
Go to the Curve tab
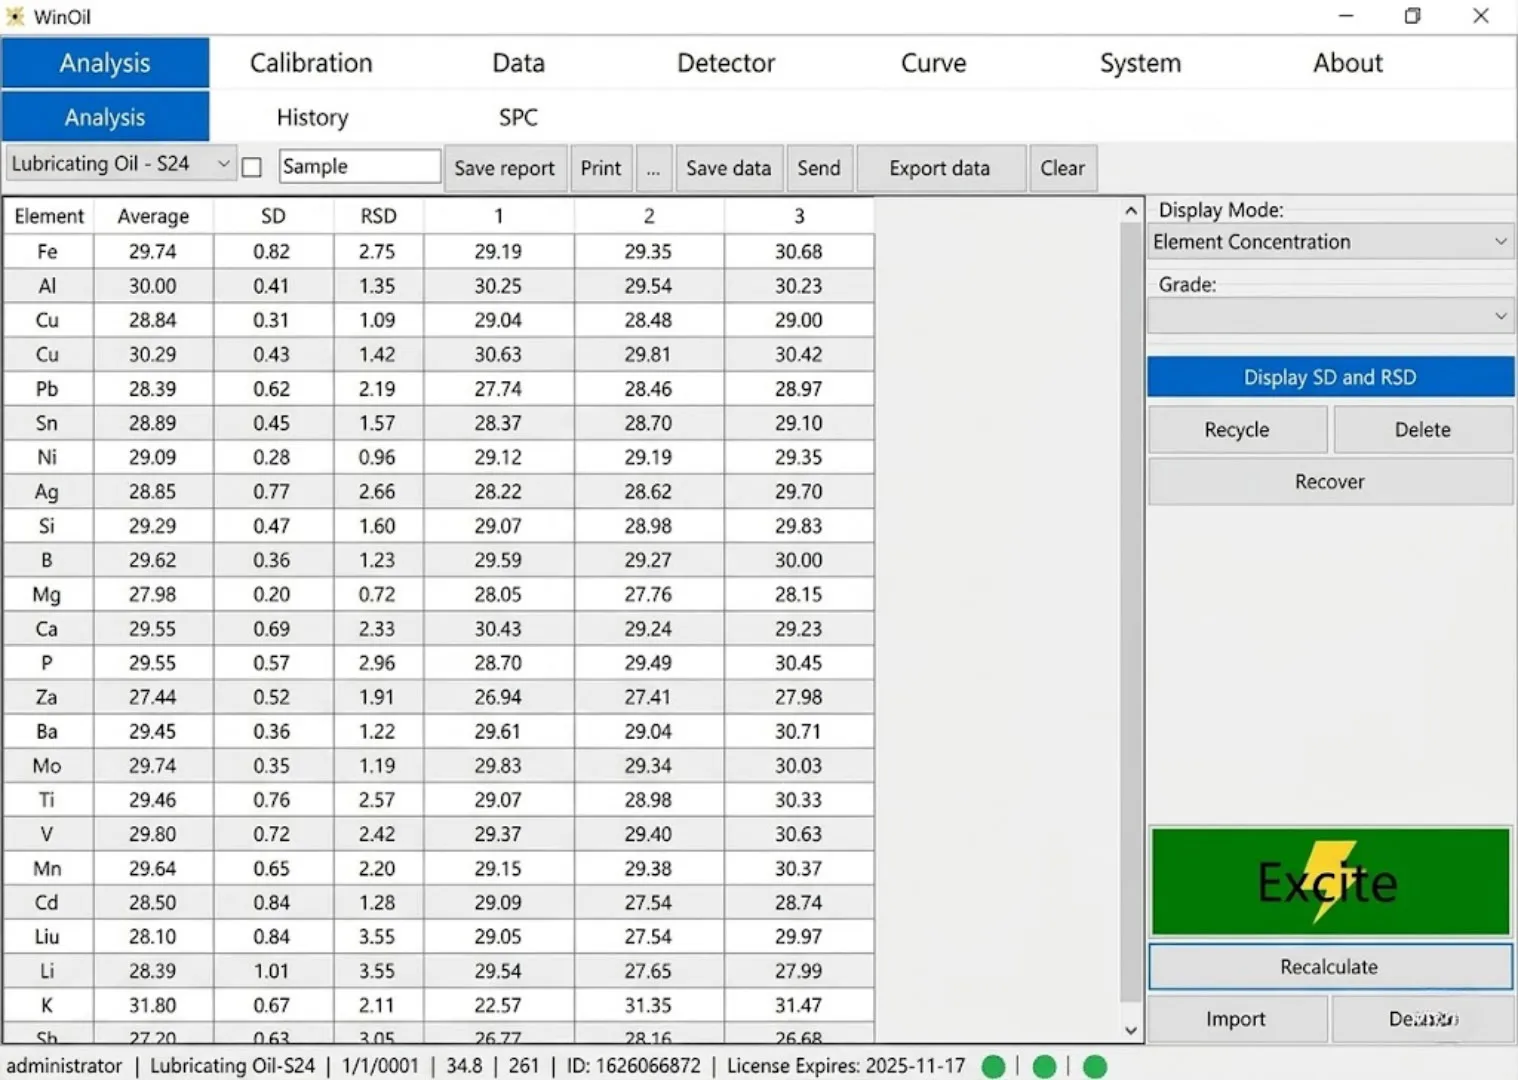(x=933, y=63)
